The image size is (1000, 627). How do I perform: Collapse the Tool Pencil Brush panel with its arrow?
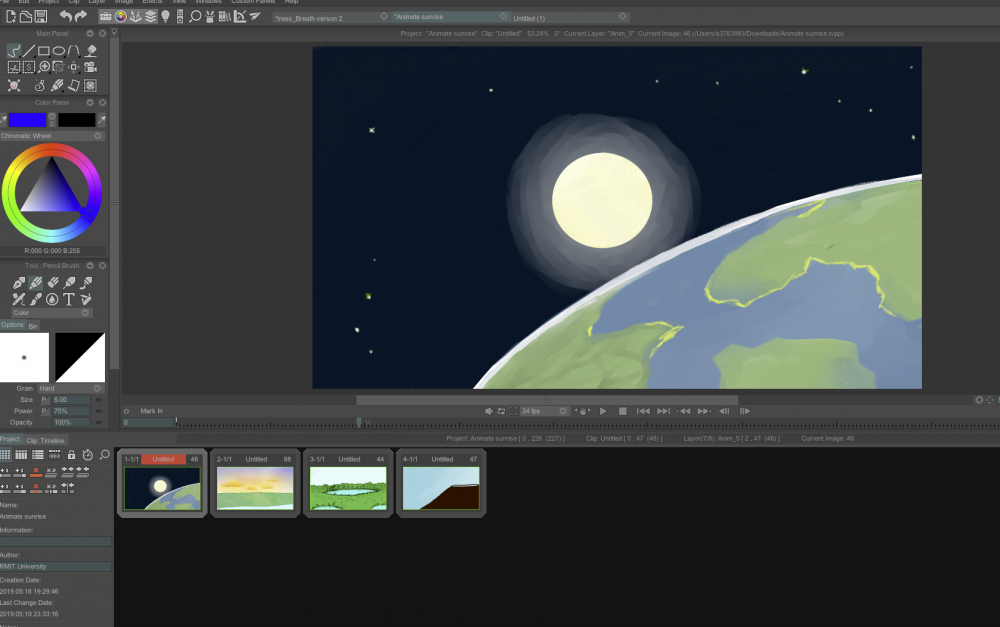coord(90,266)
